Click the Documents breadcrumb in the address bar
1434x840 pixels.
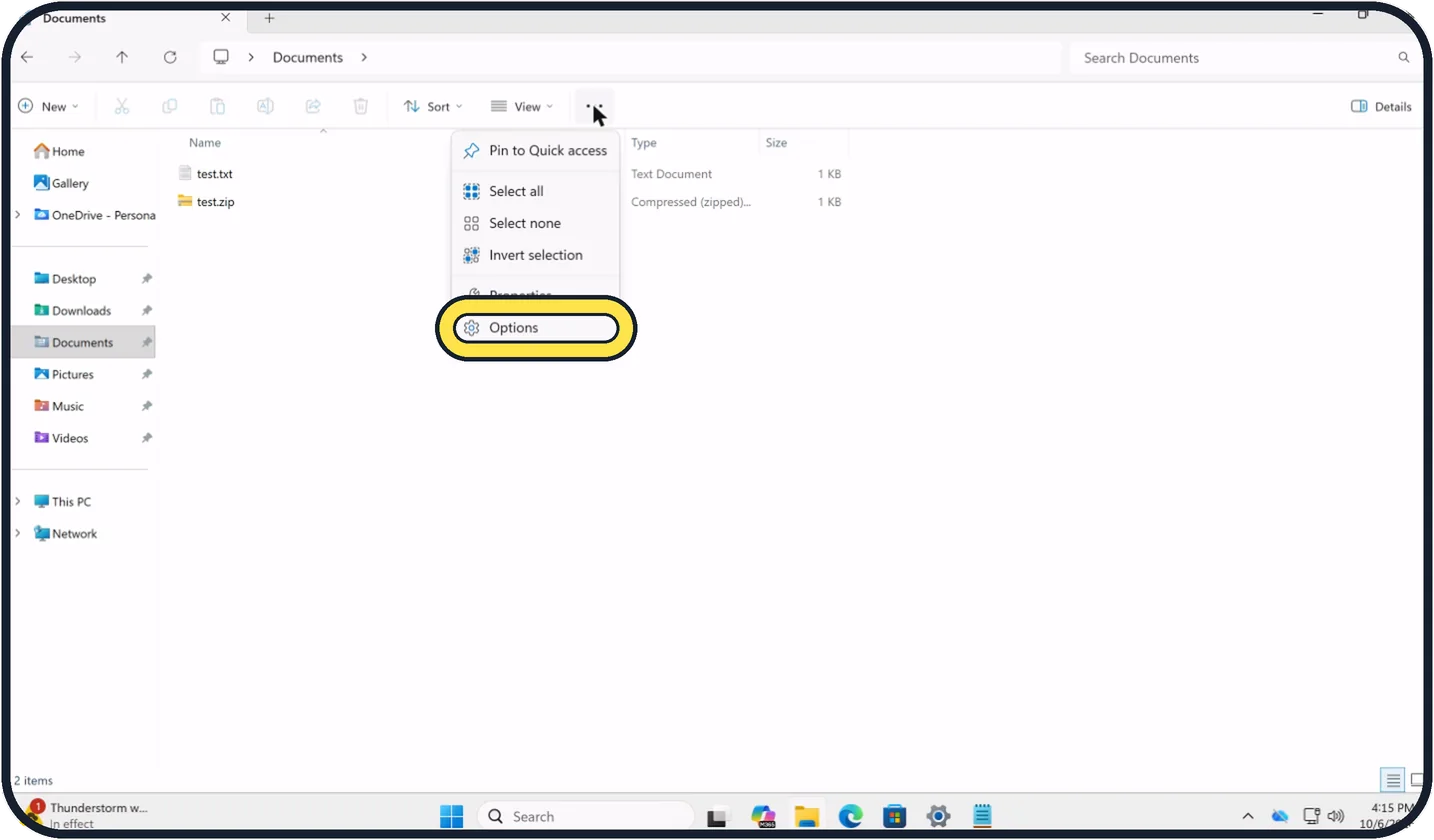(308, 57)
